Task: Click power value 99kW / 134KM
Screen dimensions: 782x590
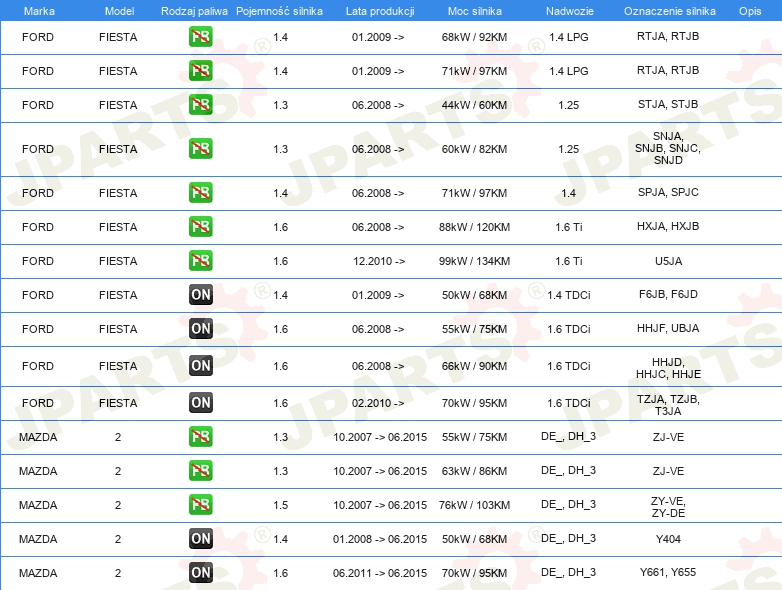Action: 474,261
